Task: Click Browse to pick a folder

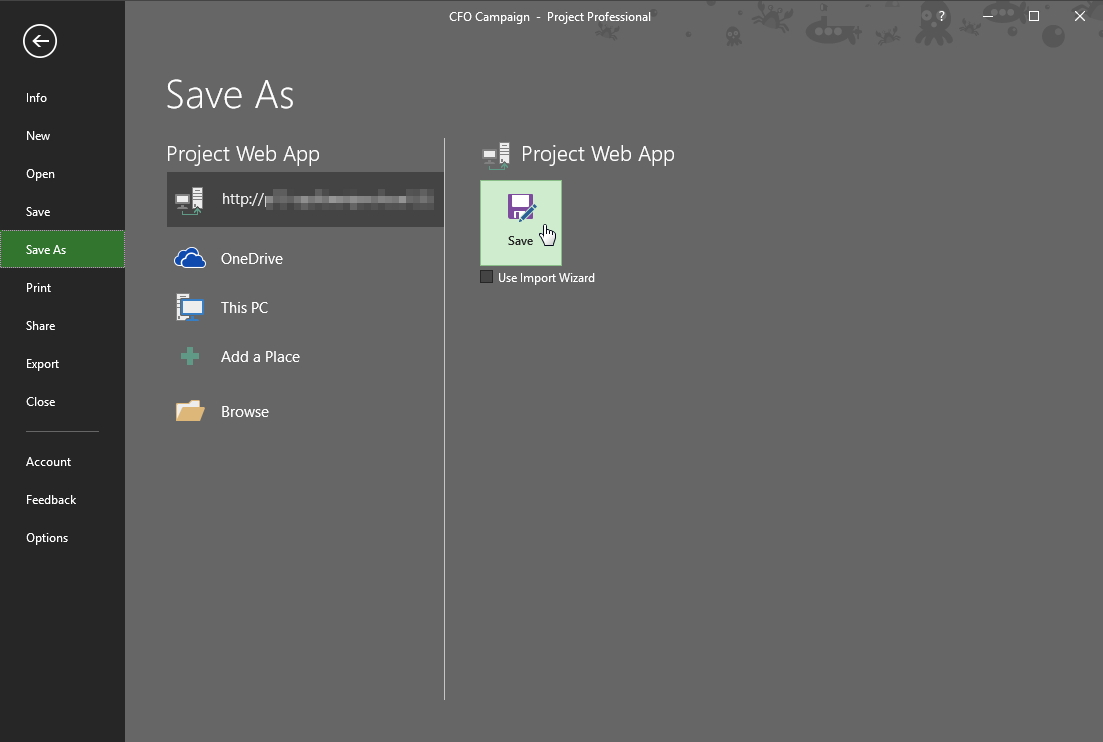Action: click(x=305, y=411)
